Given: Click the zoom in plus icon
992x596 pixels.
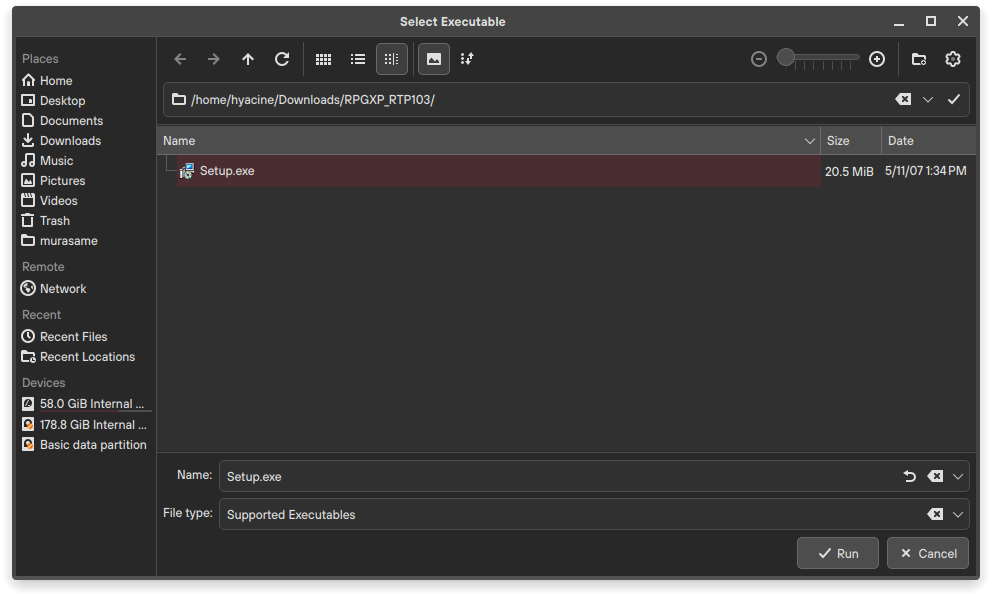Looking at the screenshot, I should point(877,59).
